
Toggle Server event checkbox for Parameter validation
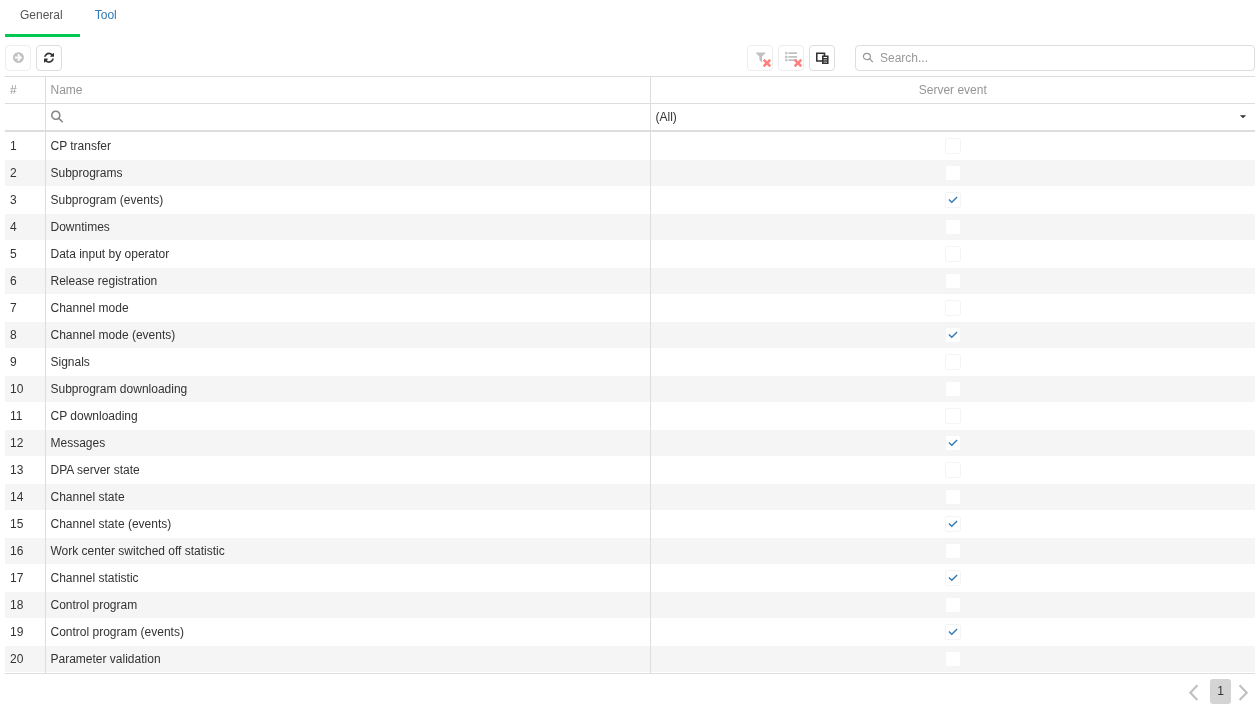[x=953, y=659]
